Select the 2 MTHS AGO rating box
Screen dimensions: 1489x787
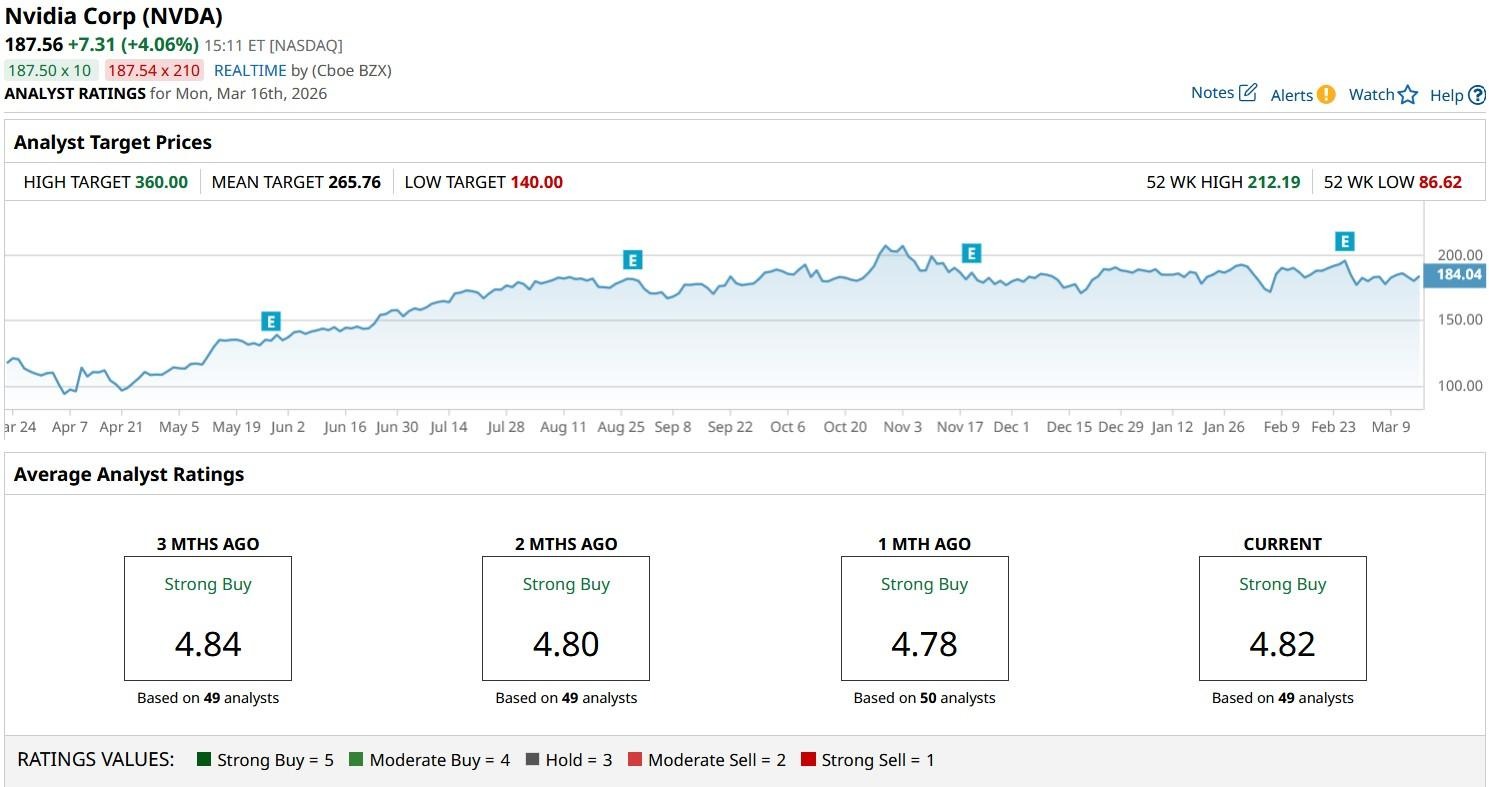coord(566,619)
